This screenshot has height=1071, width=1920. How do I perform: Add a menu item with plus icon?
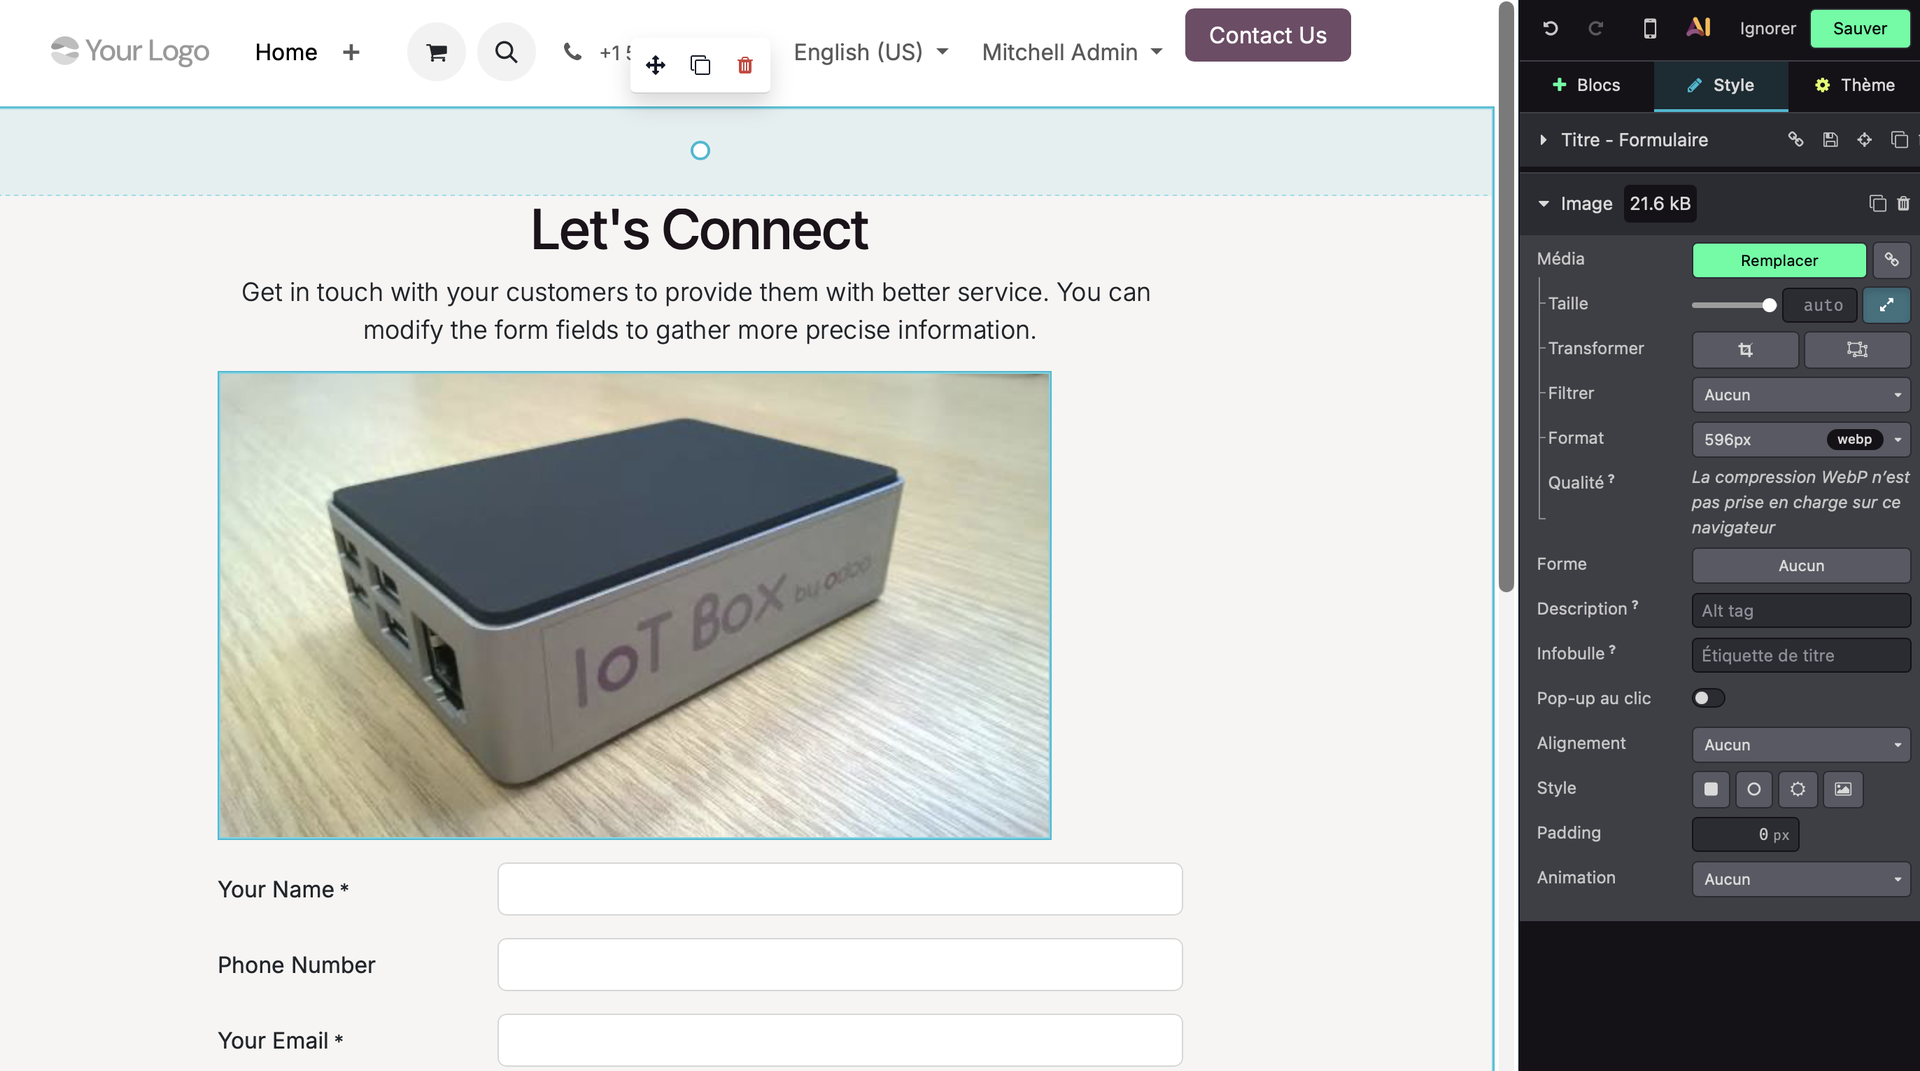tap(350, 52)
